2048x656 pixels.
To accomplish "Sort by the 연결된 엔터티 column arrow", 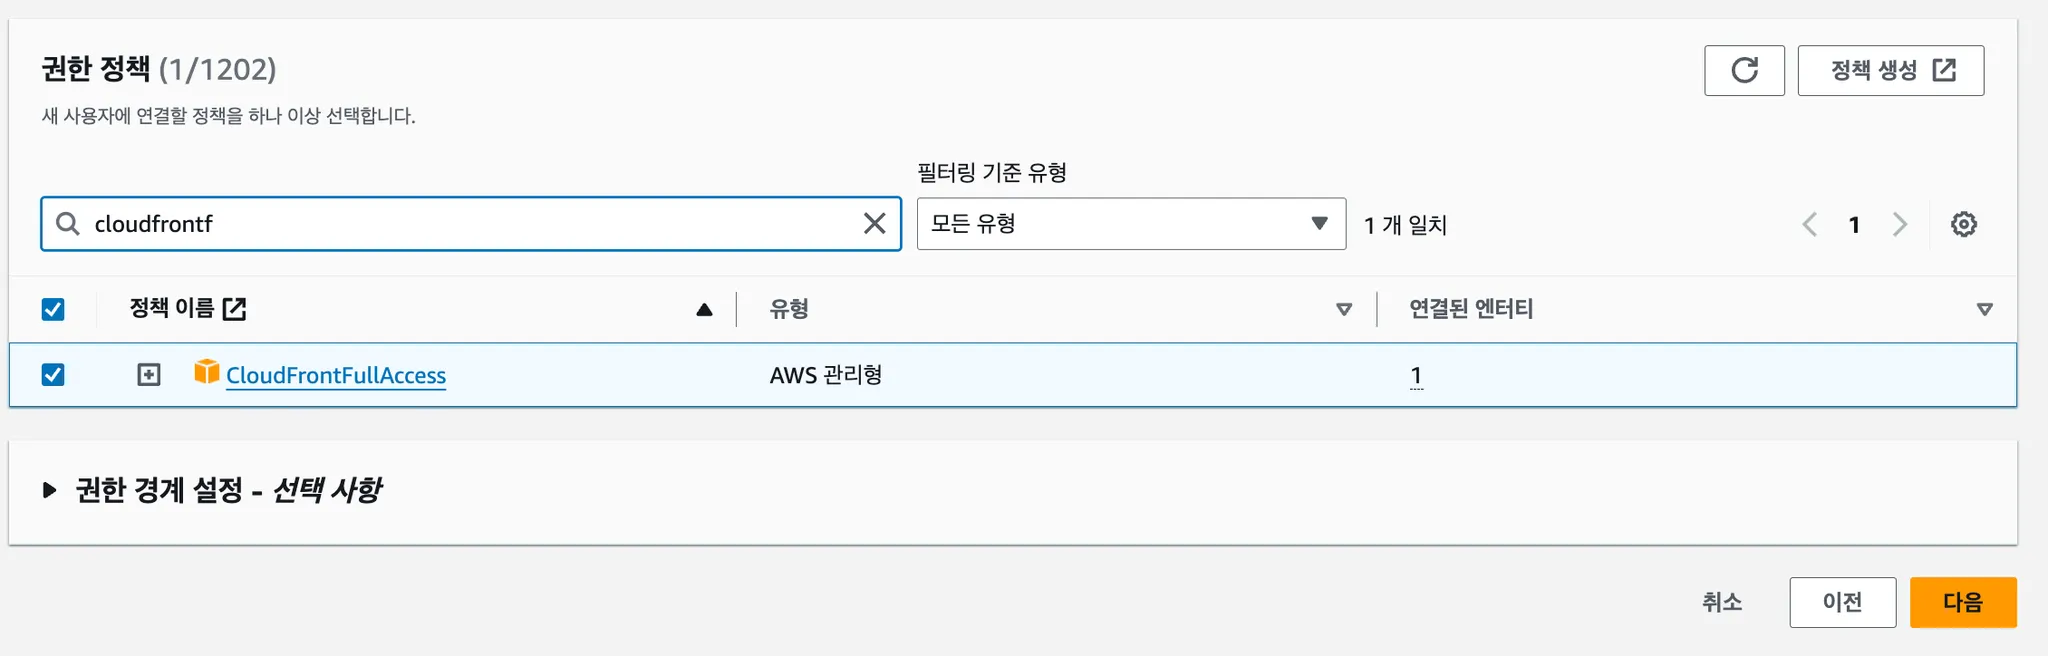I will [1985, 310].
